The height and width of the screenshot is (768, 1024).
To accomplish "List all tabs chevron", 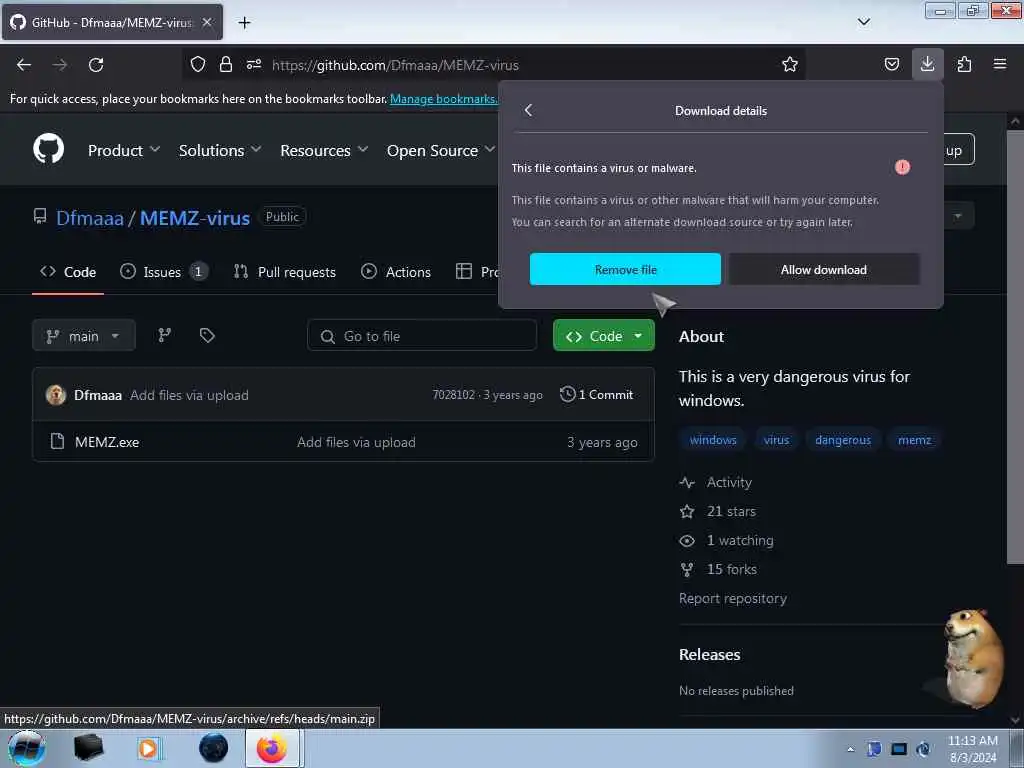I will click(864, 22).
